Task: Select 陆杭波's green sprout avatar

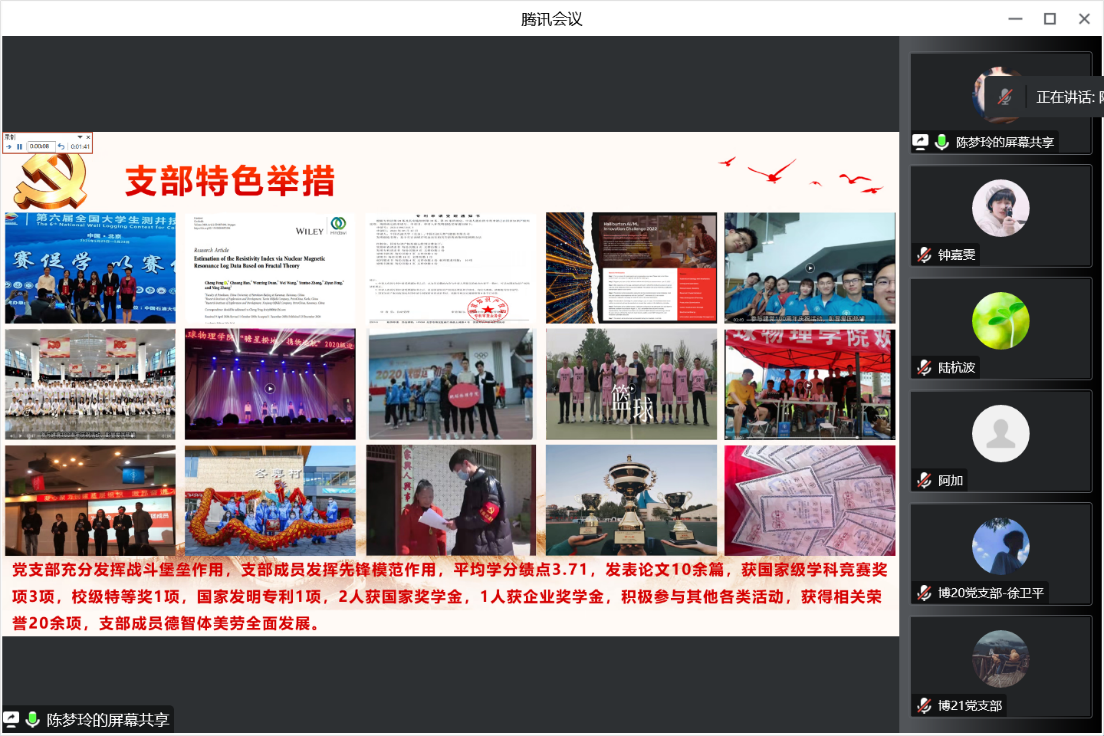Action: tap(1000, 321)
